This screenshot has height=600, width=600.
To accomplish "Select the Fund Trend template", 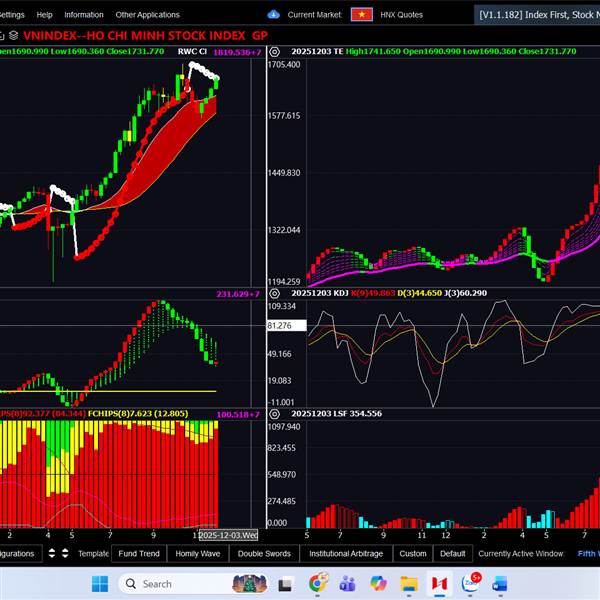I will 138,553.
